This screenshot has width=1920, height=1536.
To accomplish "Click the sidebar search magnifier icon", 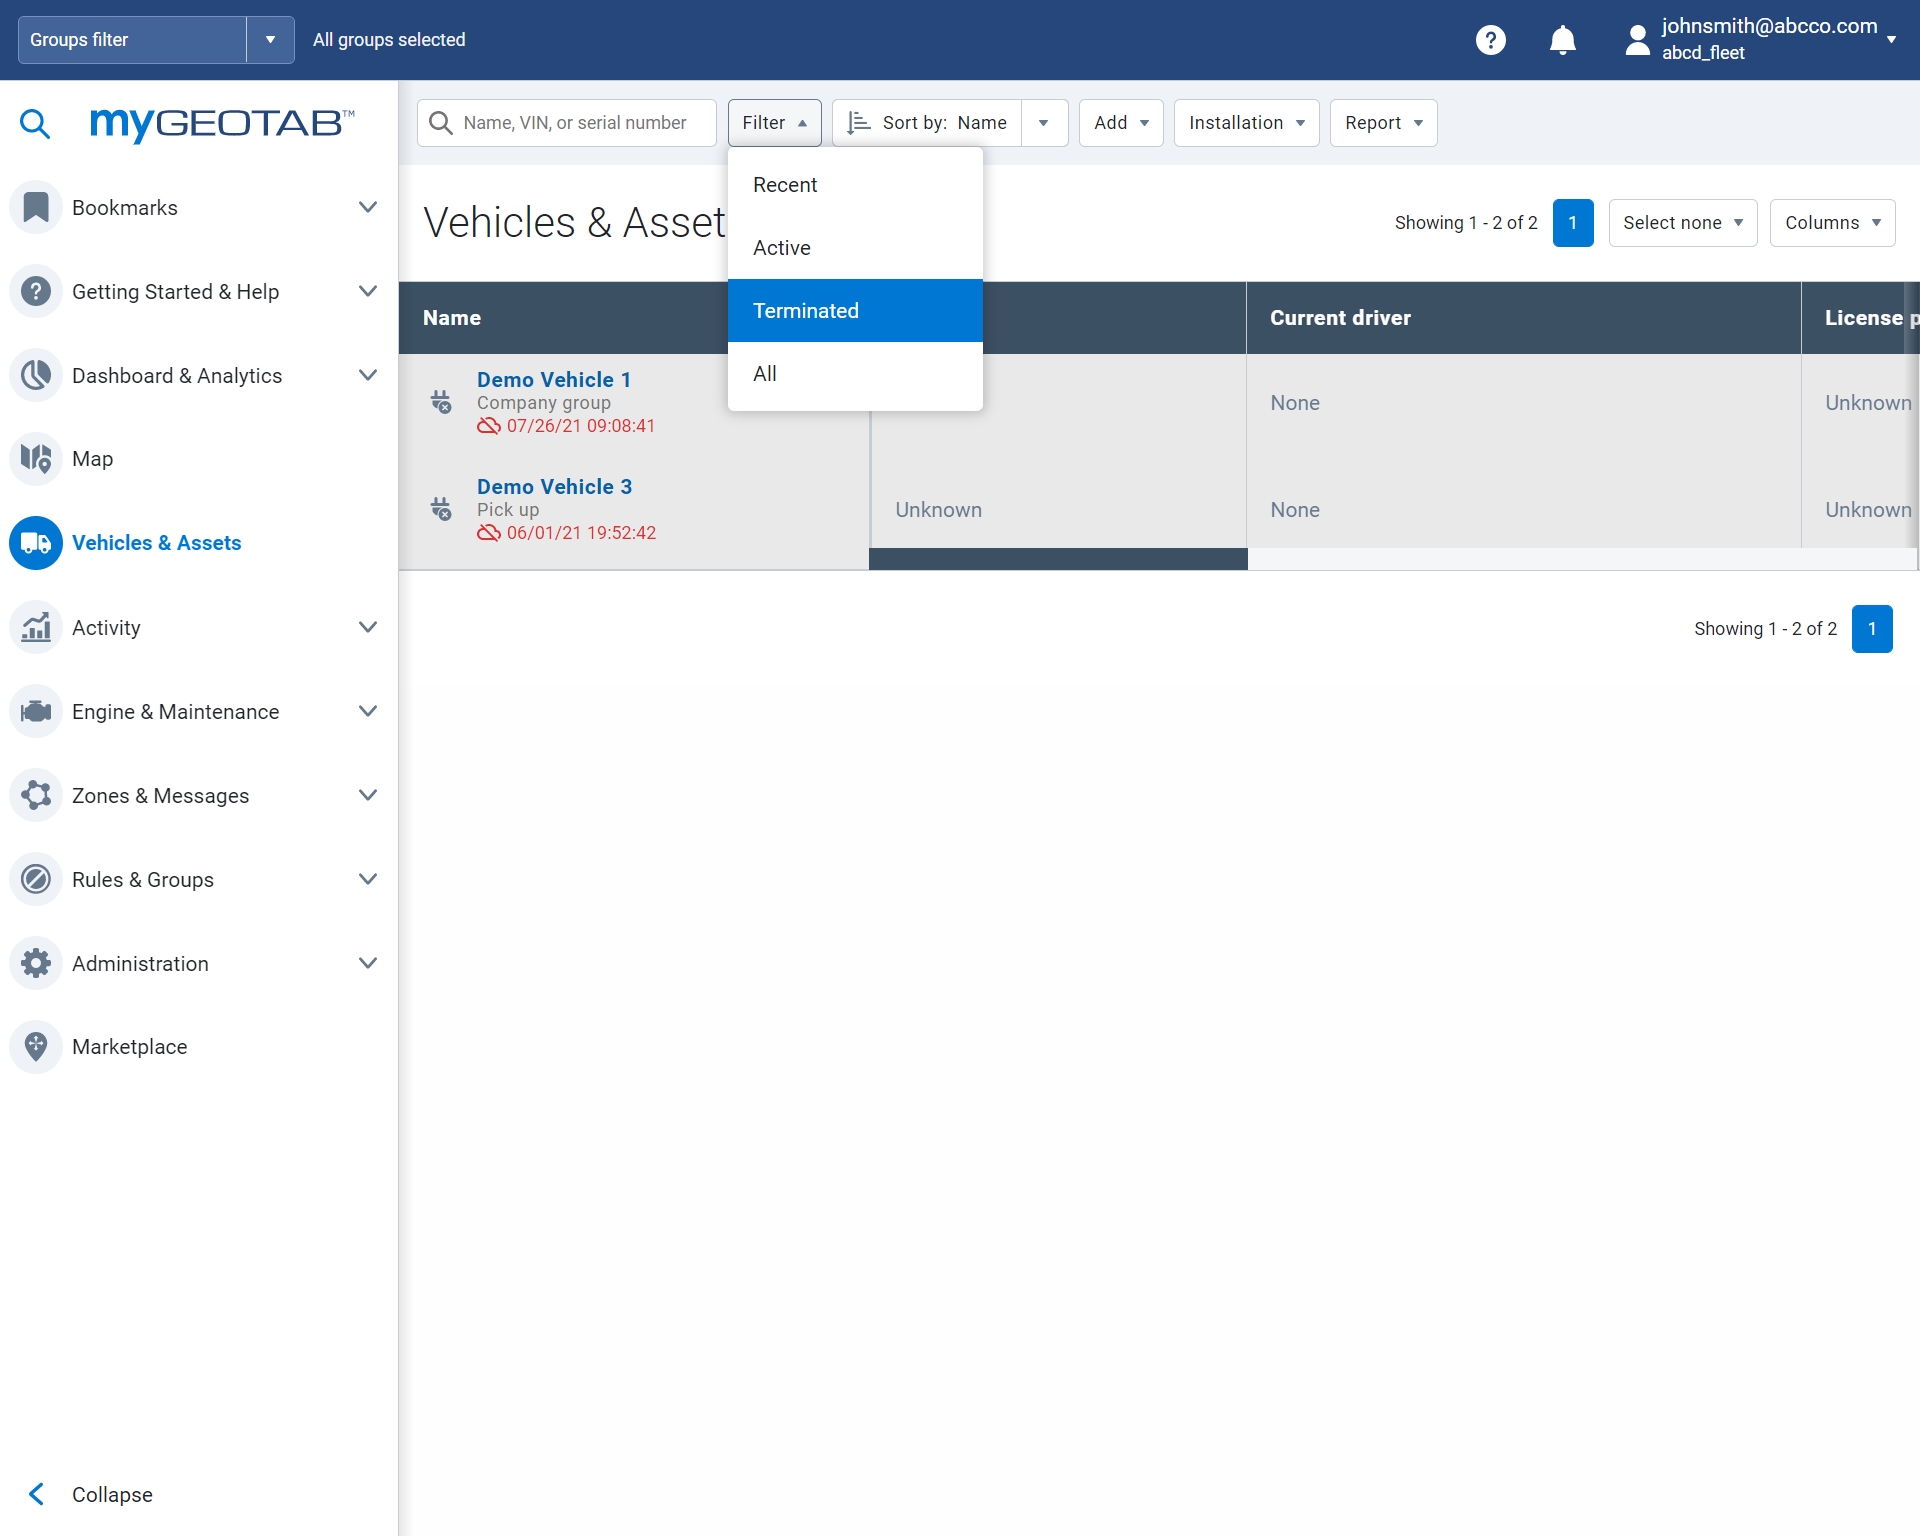I will (x=35, y=123).
